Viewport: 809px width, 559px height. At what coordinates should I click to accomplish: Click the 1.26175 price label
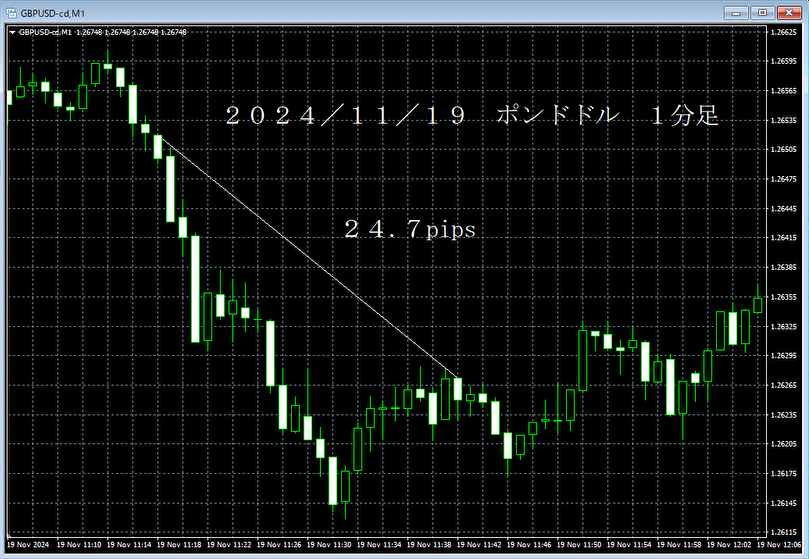pyautogui.click(x=783, y=473)
